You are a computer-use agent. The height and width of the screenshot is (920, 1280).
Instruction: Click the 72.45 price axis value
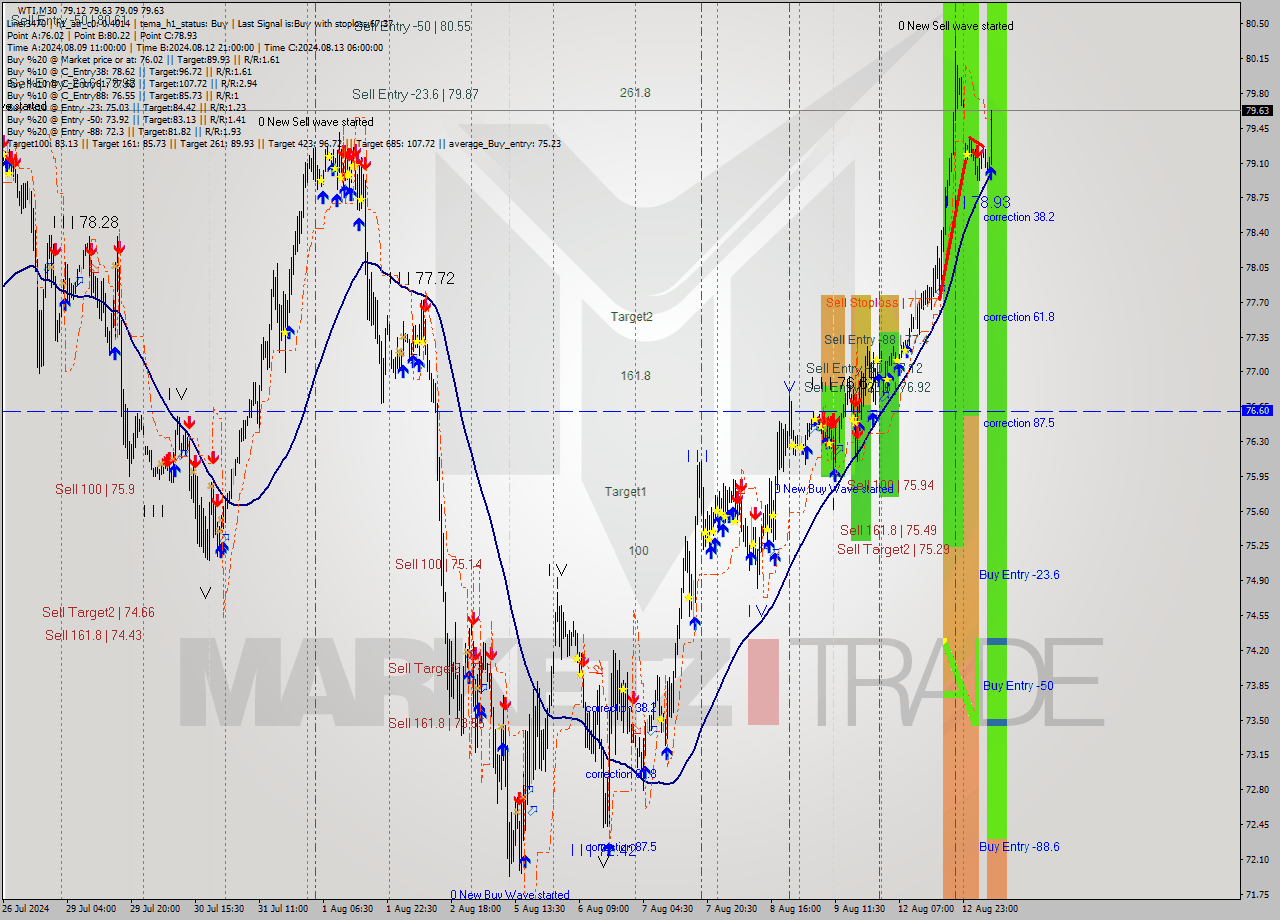click(x=1258, y=825)
